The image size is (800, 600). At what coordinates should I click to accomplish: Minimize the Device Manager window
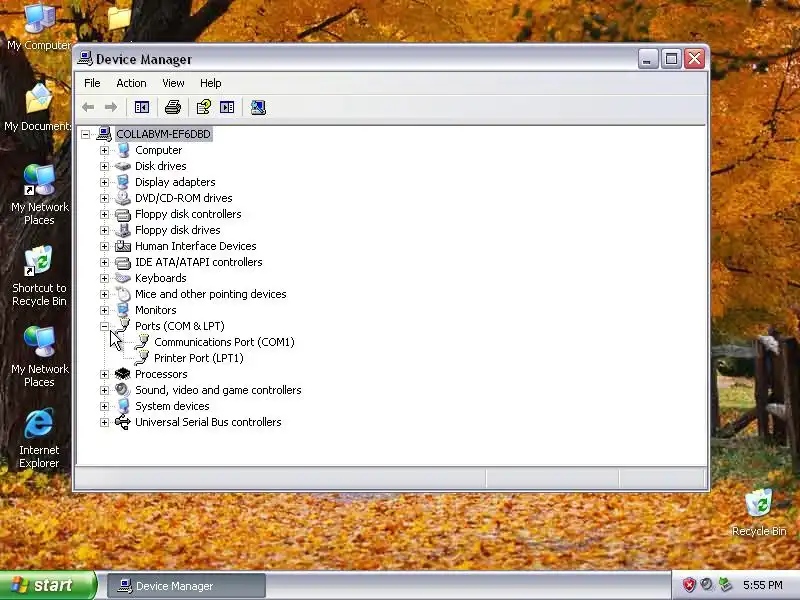[x=648, y=59]
